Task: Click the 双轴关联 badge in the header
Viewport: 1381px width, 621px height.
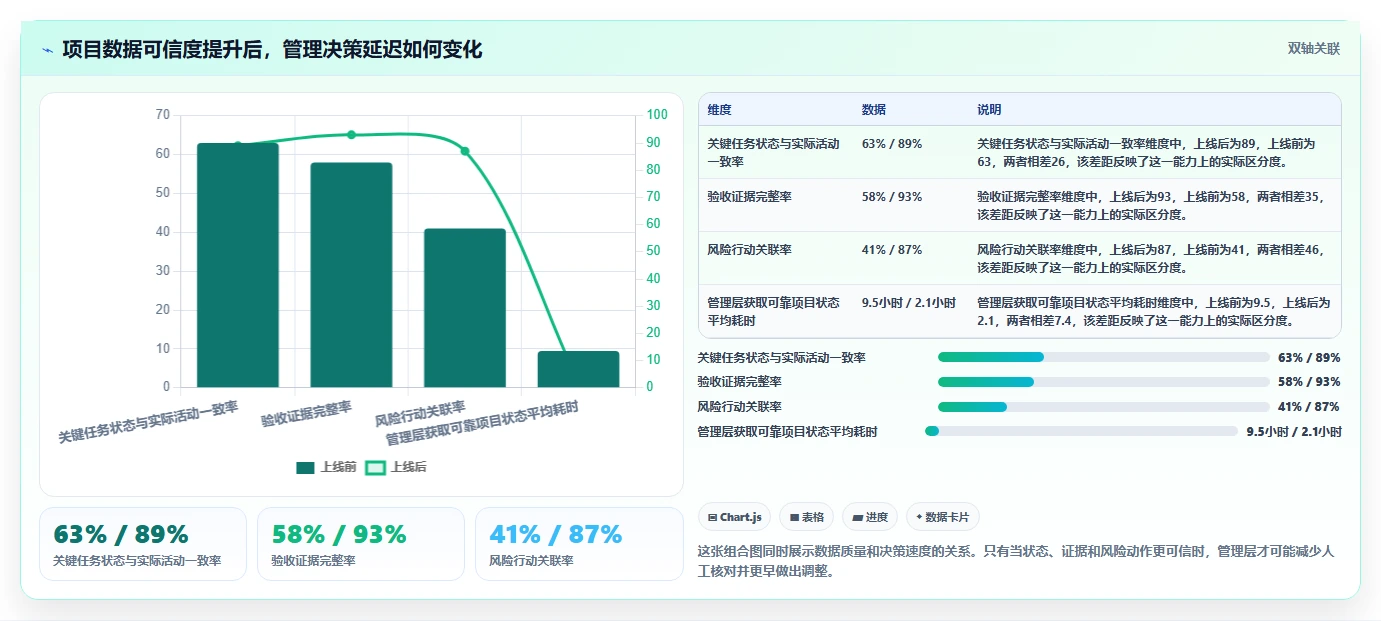Action: point(1313,48)
